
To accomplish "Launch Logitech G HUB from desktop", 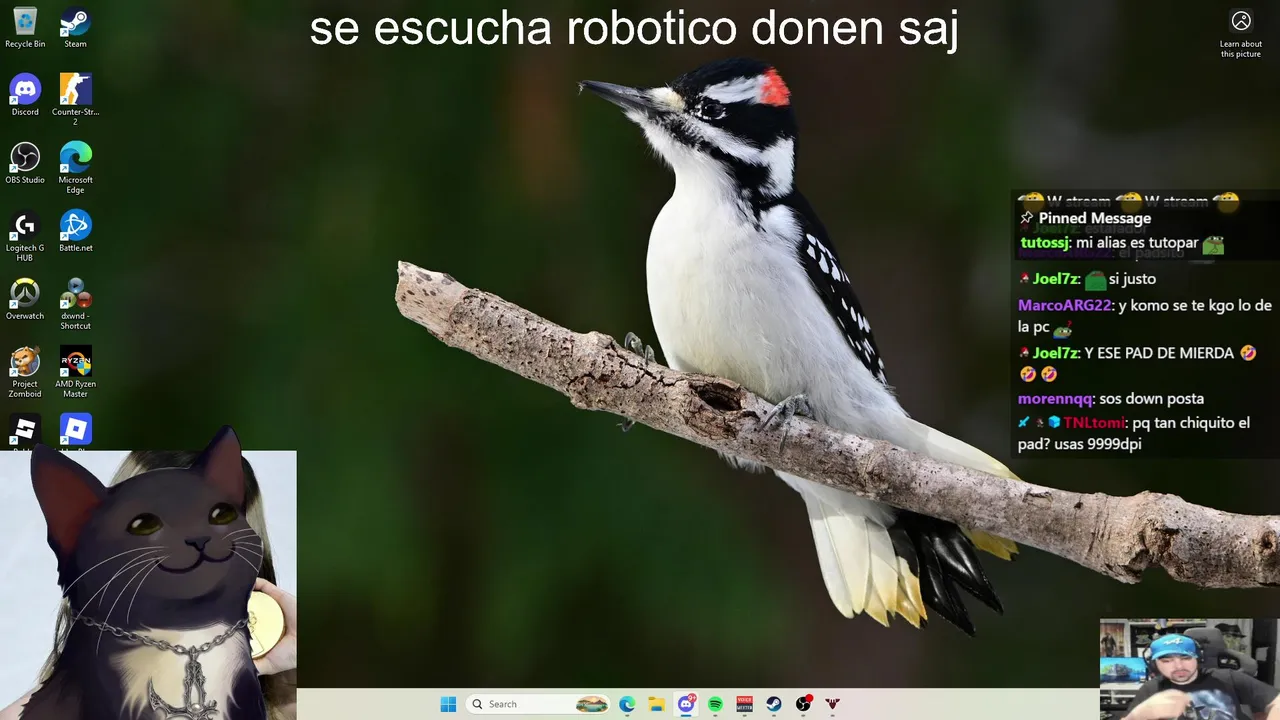I will click(x=25, y=235).
